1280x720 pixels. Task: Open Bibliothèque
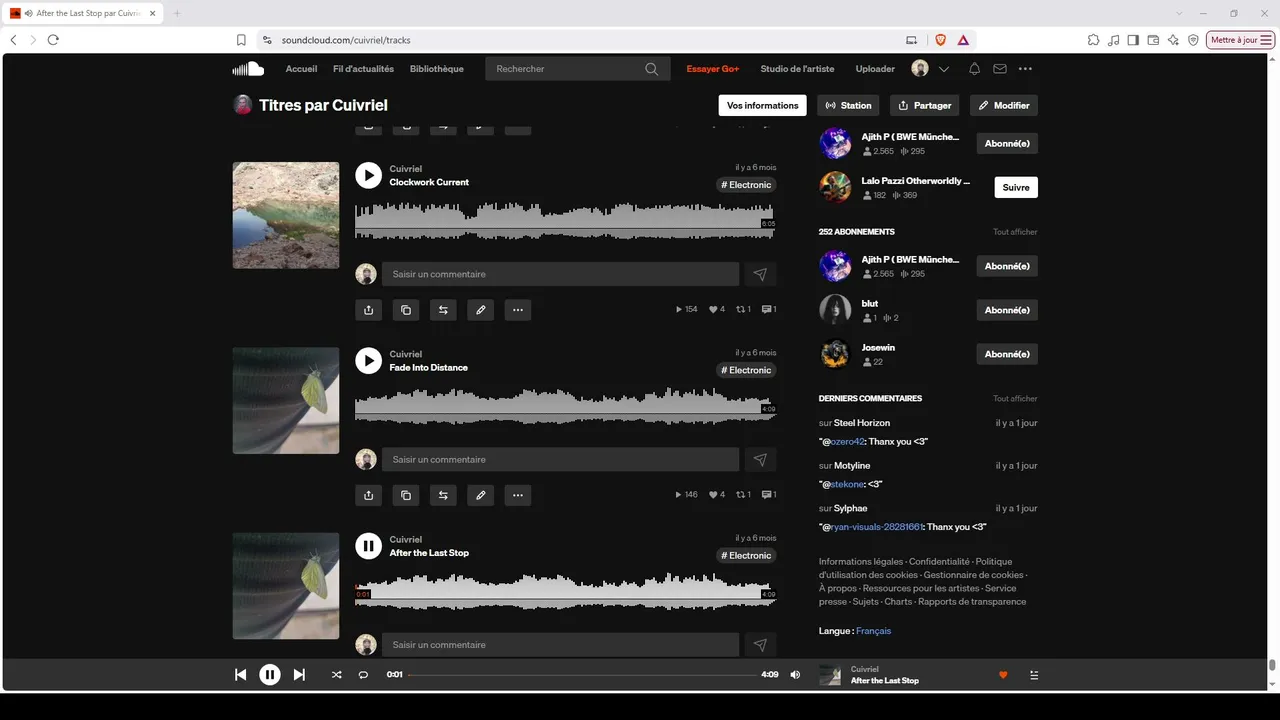[437, 69]
